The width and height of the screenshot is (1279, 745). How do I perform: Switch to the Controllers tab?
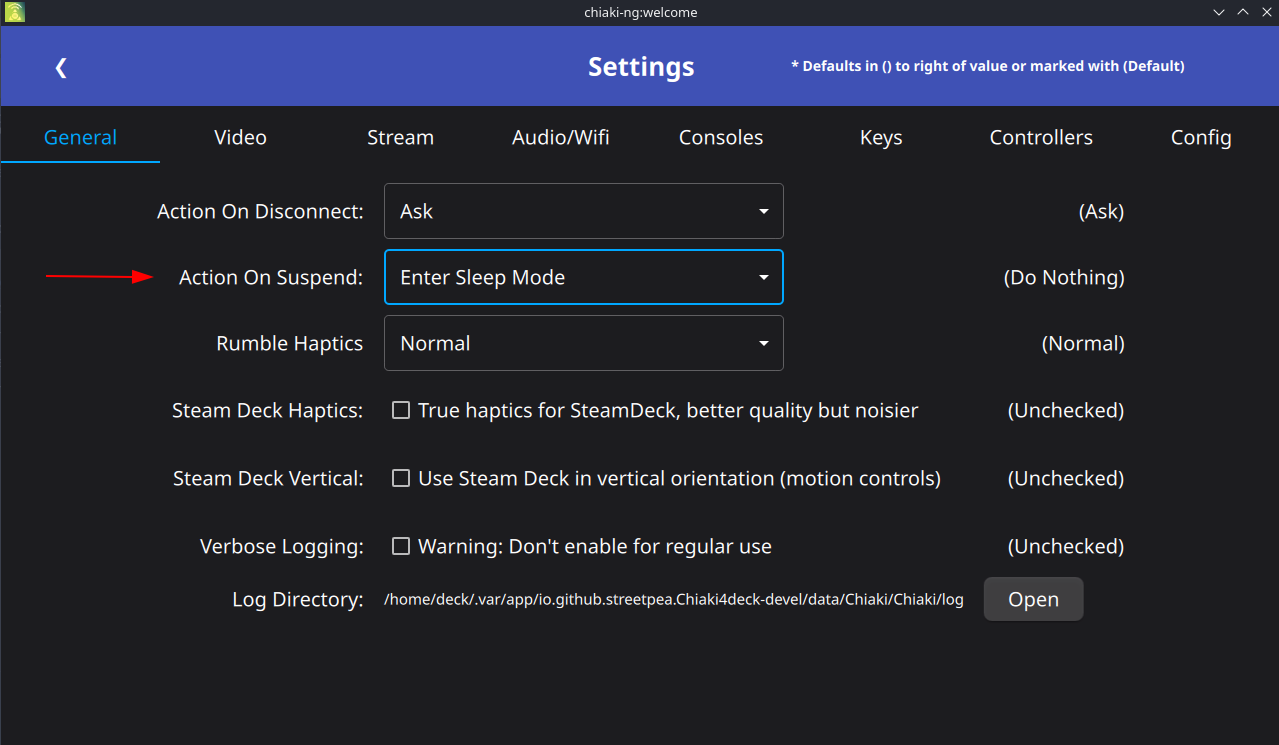tap(1041, 137)
